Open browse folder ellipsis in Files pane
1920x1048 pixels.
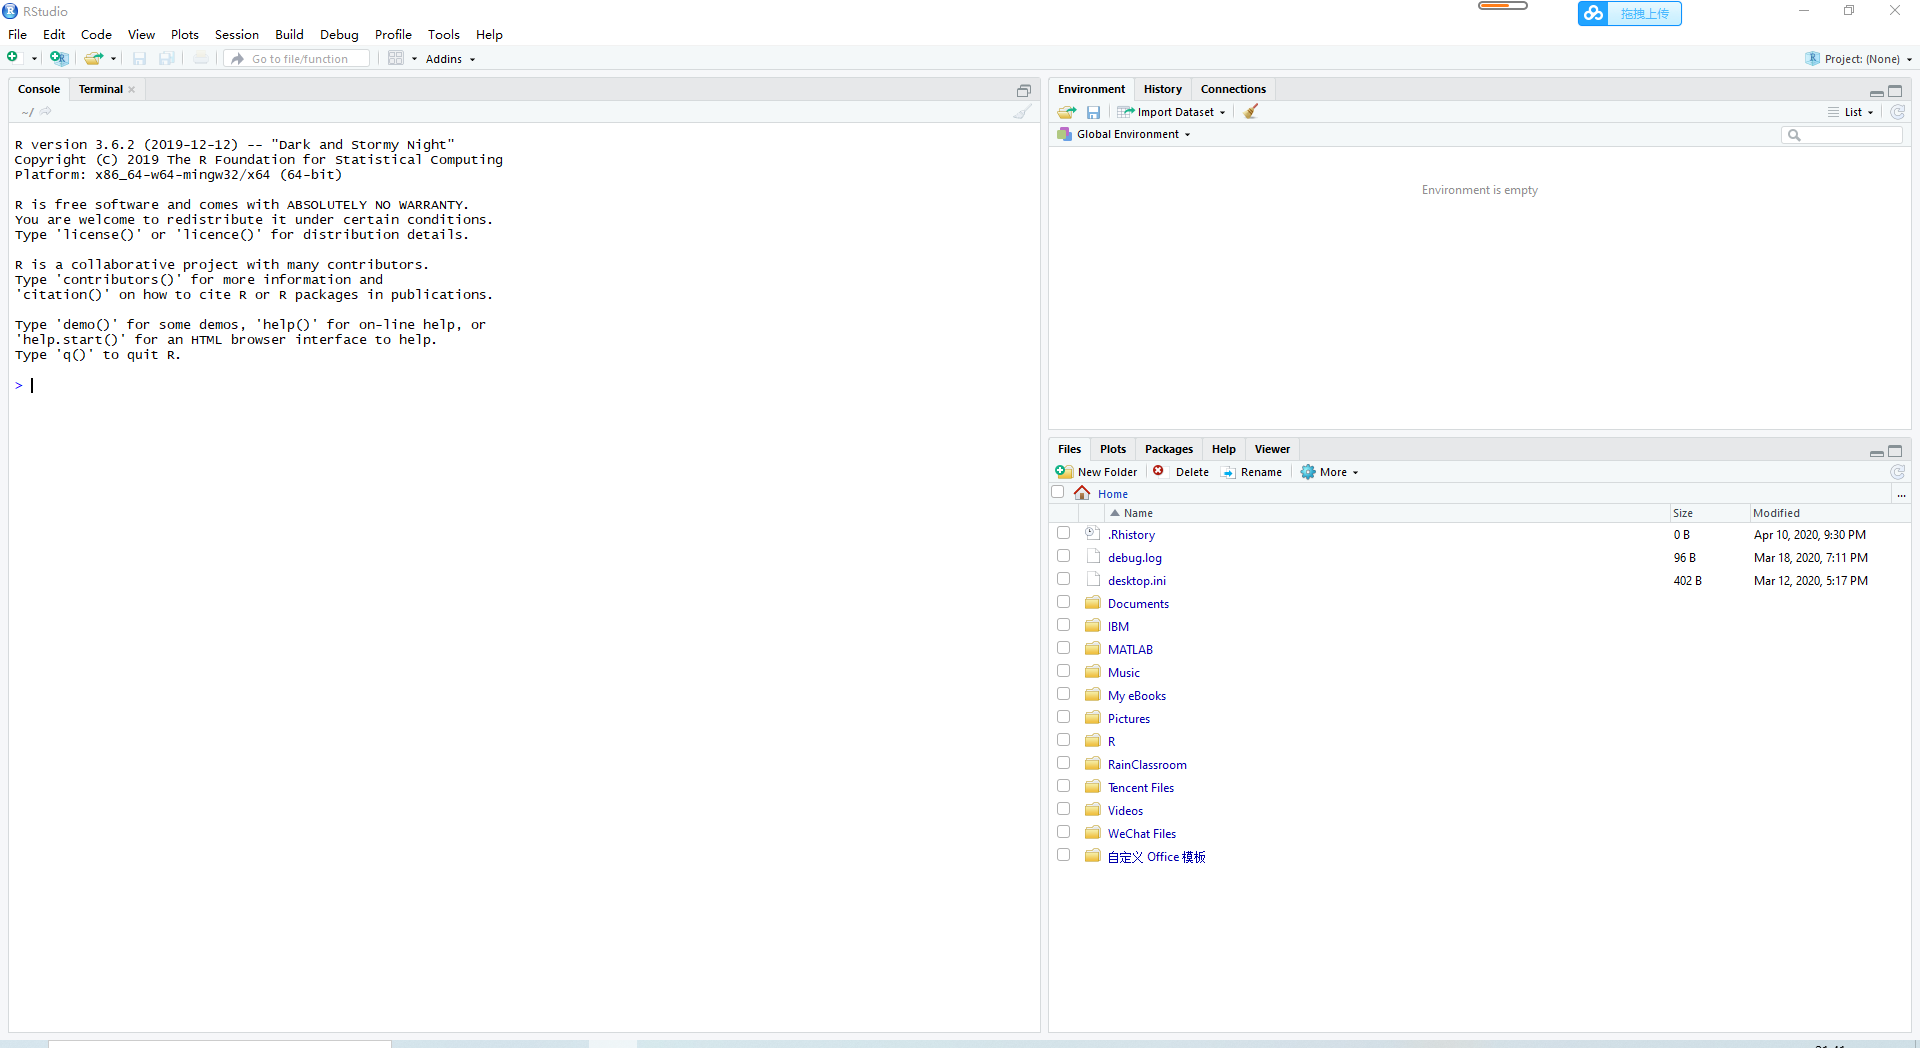1901,494
